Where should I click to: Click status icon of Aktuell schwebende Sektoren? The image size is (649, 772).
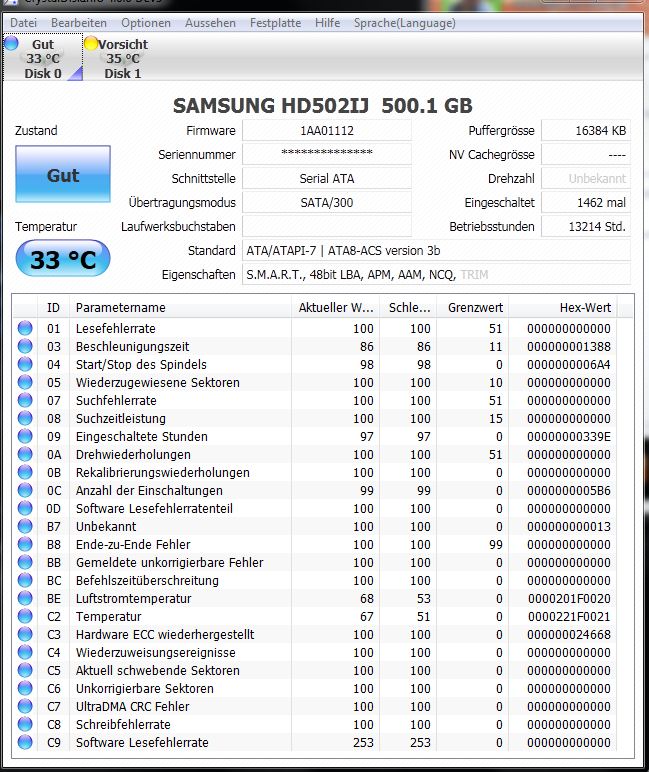coord(25,670)
